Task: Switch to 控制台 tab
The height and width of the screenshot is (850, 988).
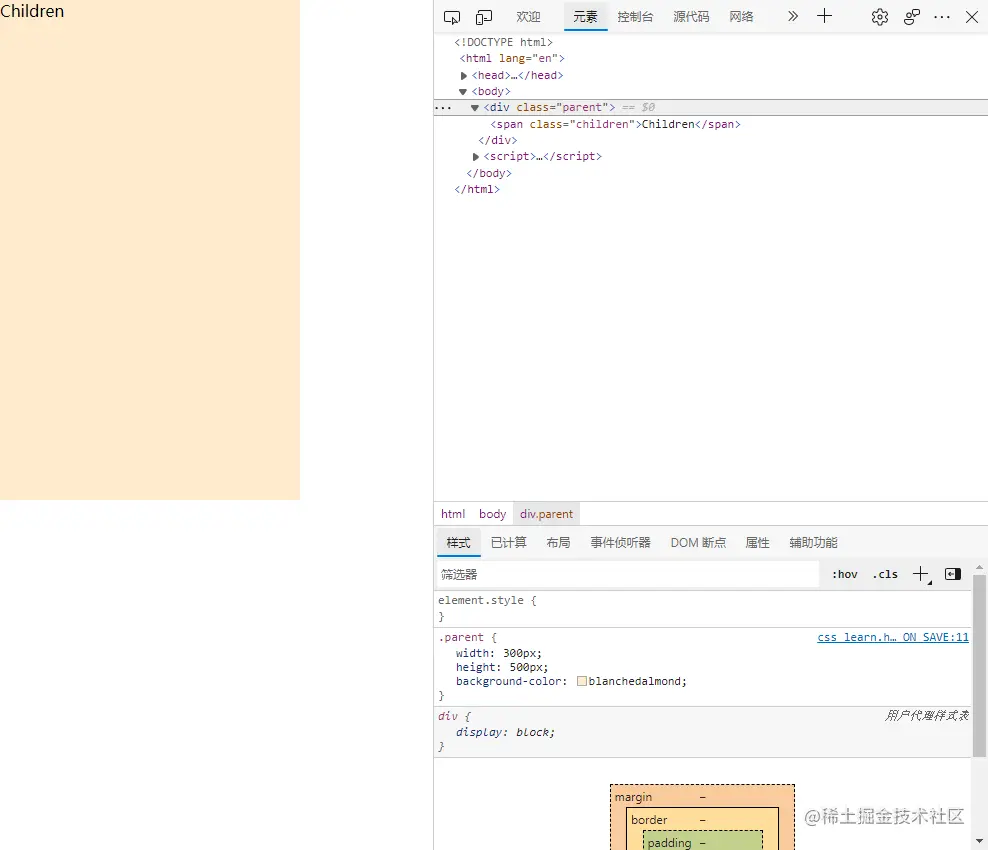Action: click(x=635, y=17)
